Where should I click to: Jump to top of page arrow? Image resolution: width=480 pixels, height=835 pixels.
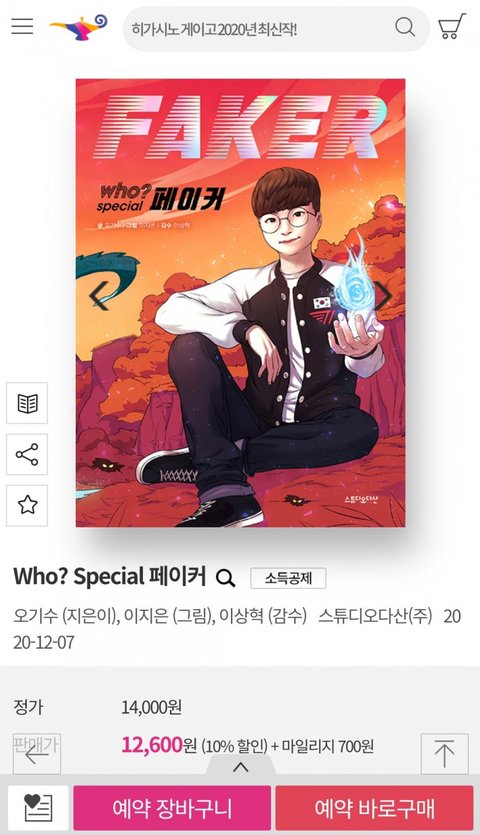click(x=444, y=754)
